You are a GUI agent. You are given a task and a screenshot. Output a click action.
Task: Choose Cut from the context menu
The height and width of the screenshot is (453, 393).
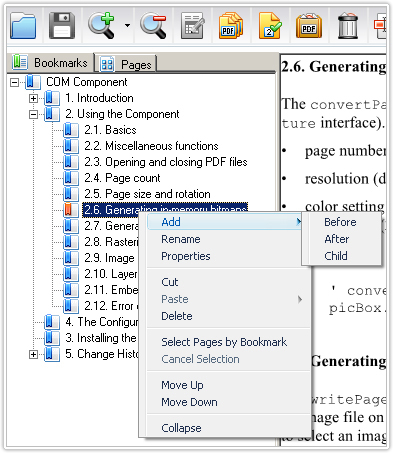click(170, 282)
